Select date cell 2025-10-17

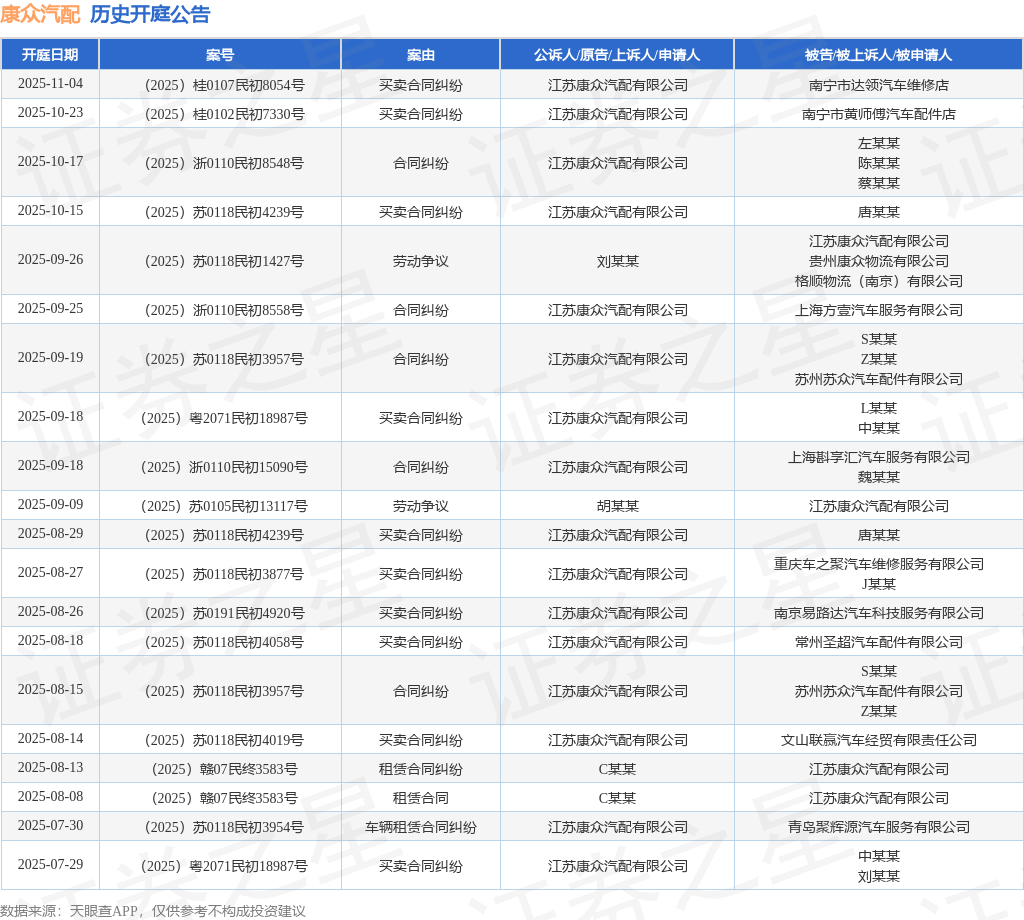pyautogui.click(x=50, y=162)
